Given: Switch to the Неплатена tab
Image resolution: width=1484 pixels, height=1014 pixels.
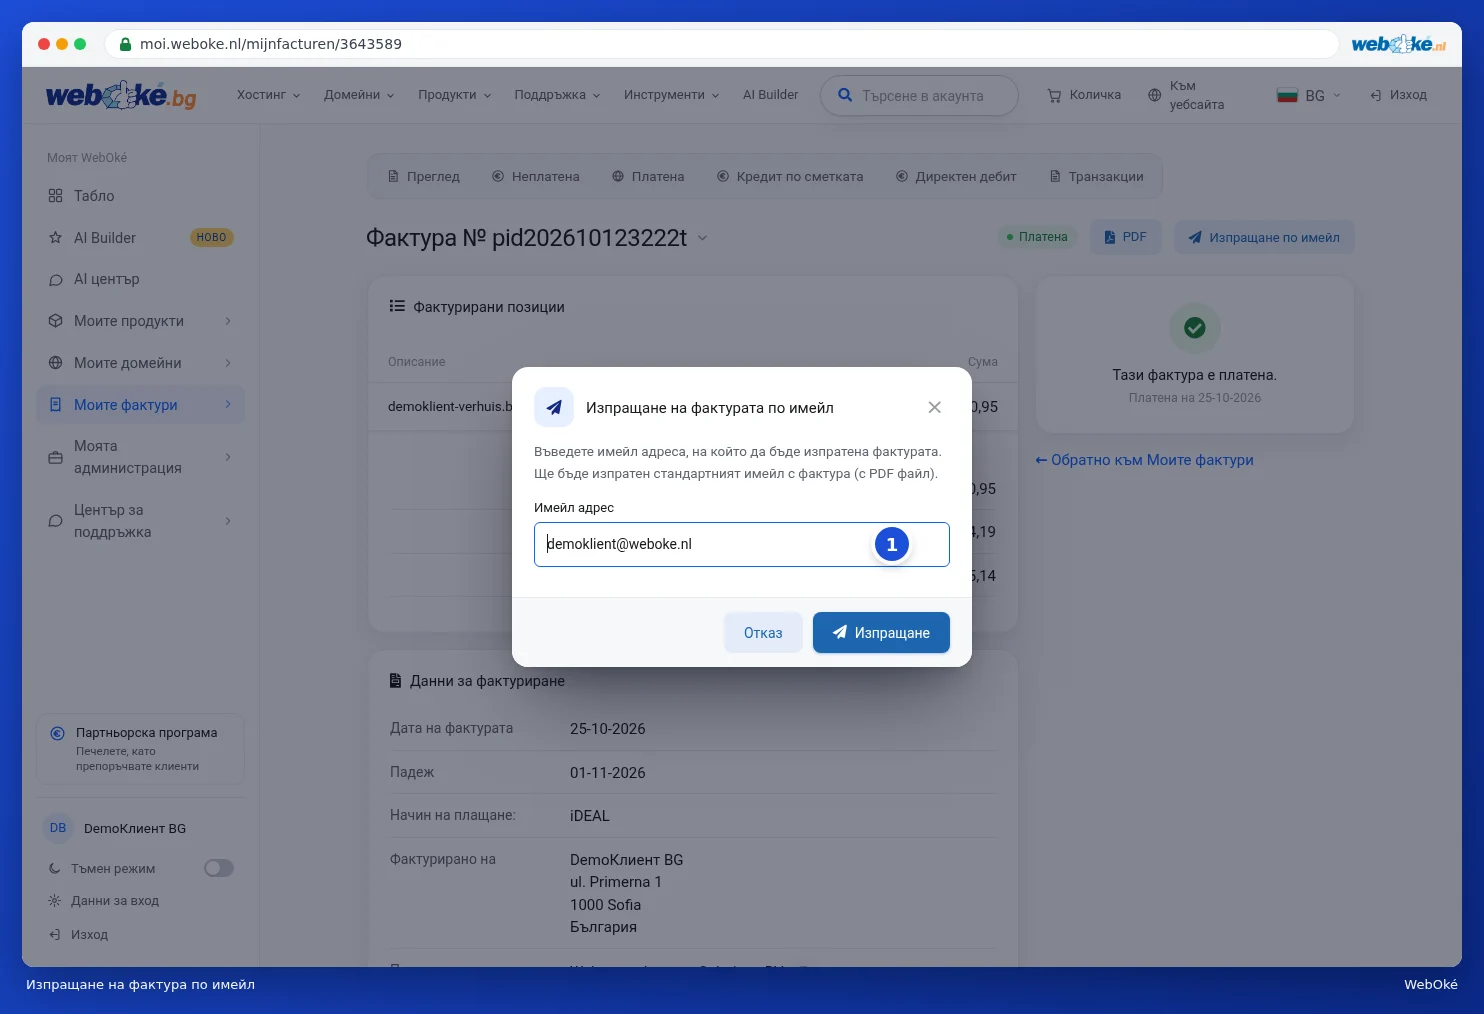Looking at the screenshot, I should tap(536, 177).
